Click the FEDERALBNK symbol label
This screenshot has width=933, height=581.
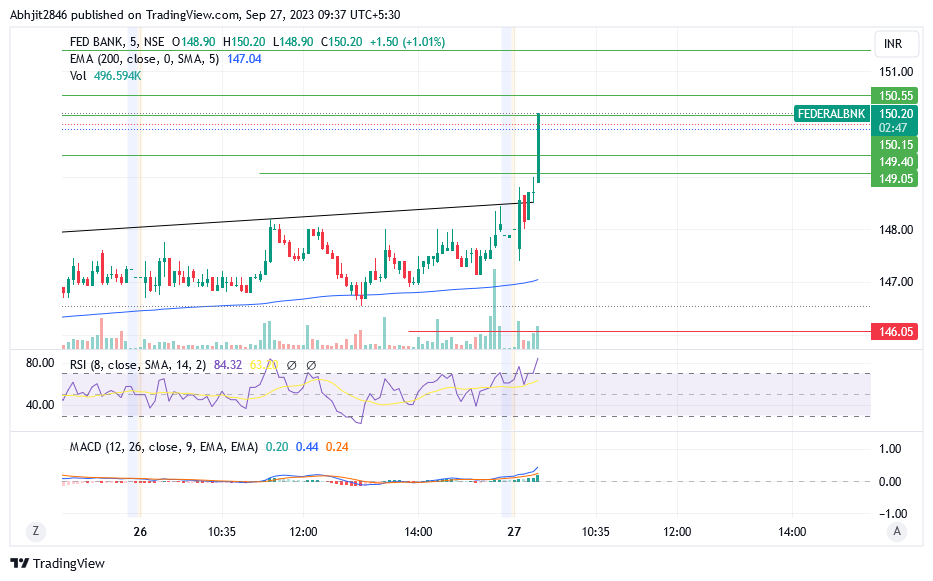(831, 113)
